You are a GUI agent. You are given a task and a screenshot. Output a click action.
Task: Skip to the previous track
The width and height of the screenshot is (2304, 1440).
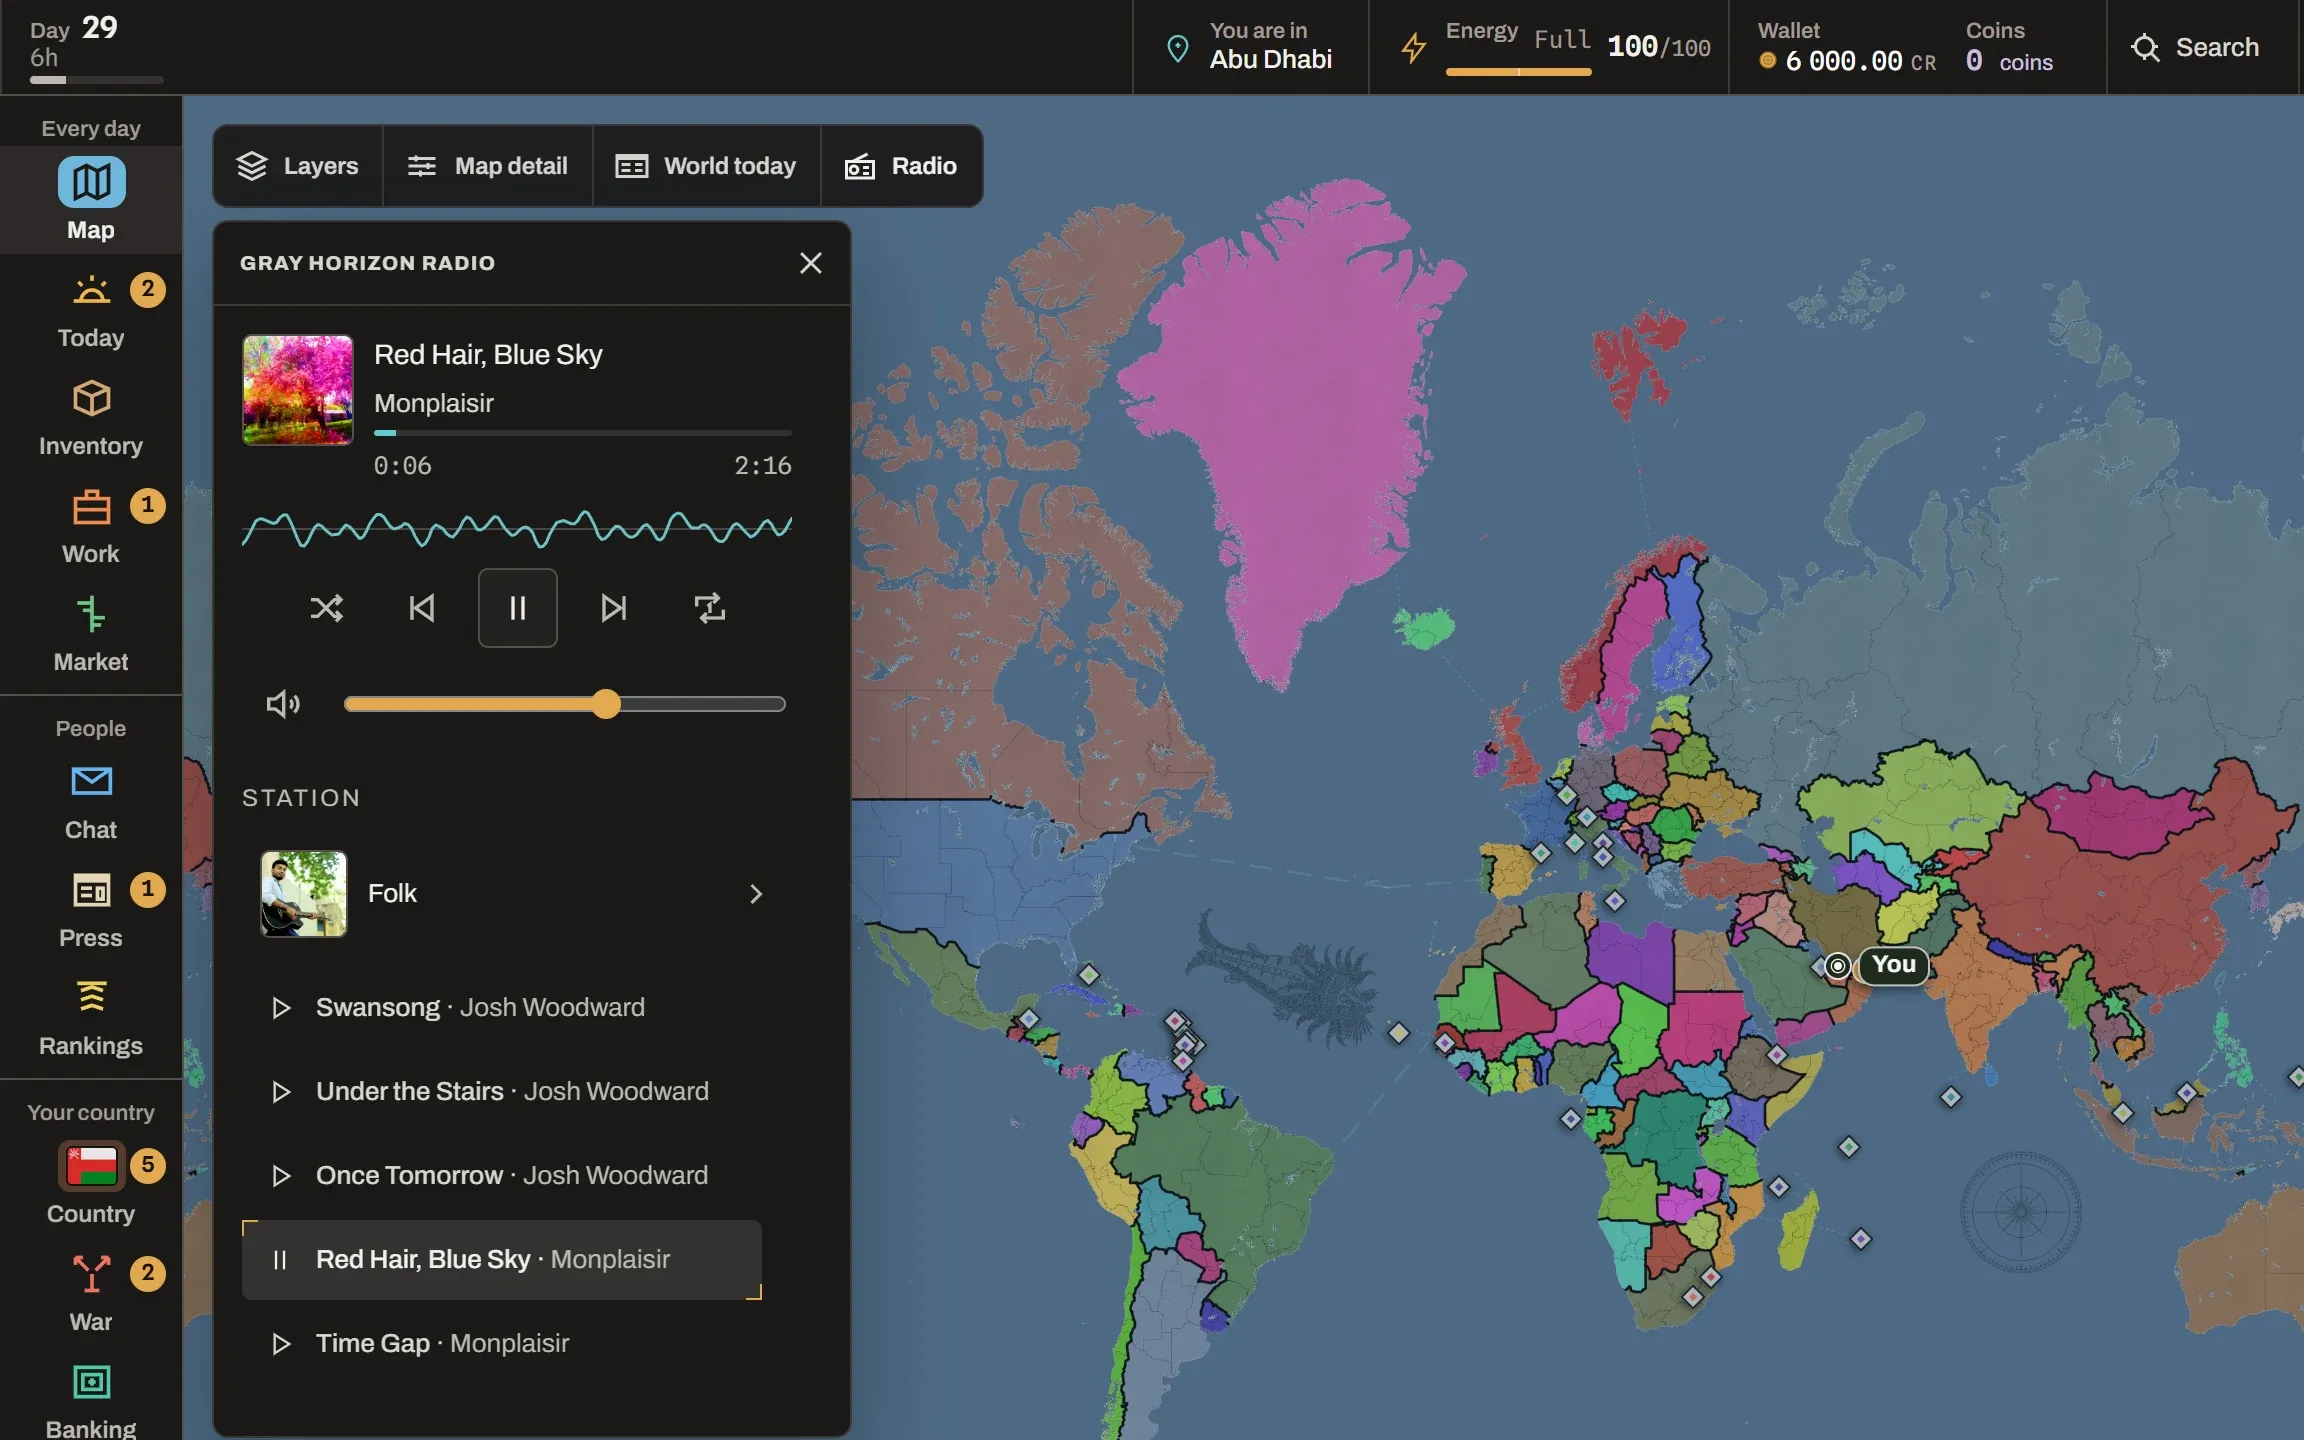(x=422, y=608)
